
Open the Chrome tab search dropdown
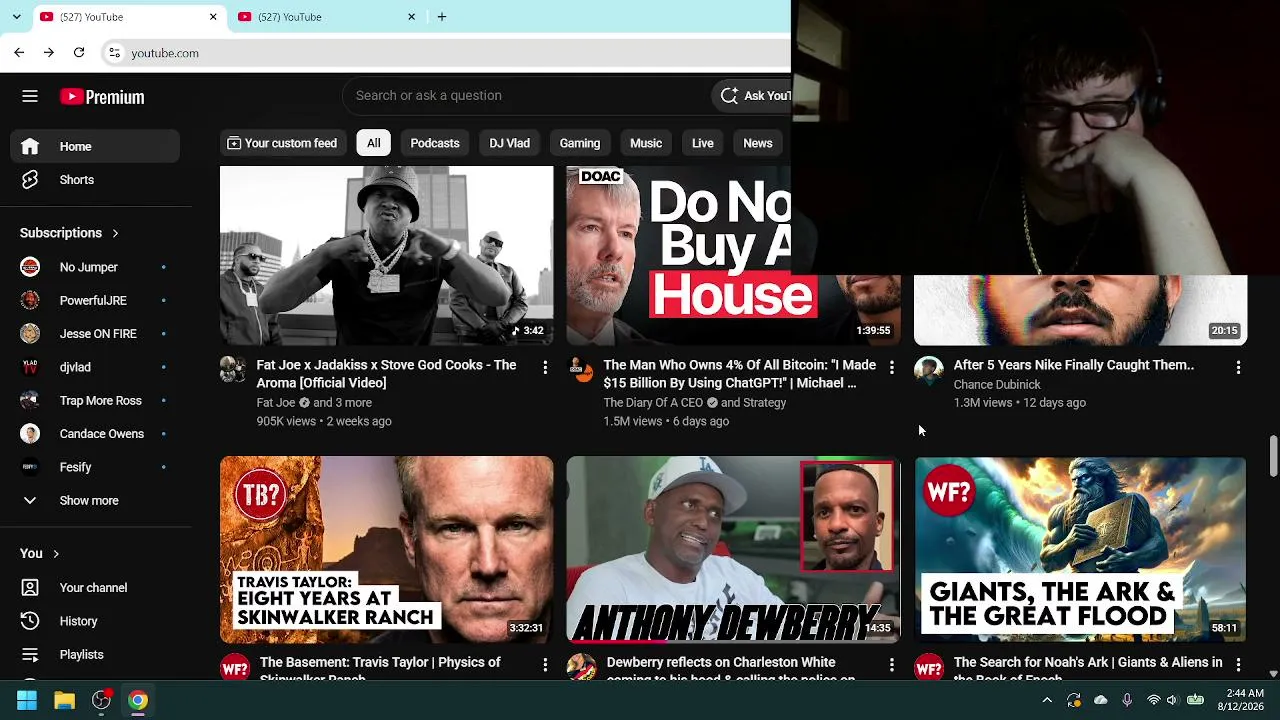pyautogui.click(x=16, y=17)
